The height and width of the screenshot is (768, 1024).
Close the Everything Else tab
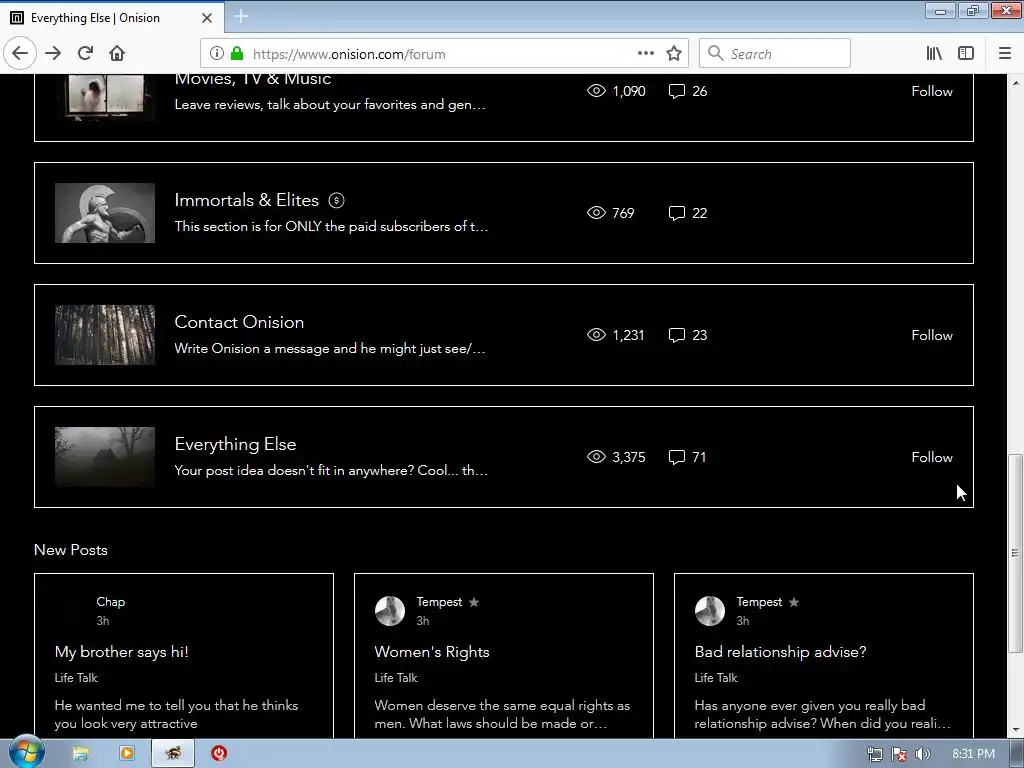point(207,18)
